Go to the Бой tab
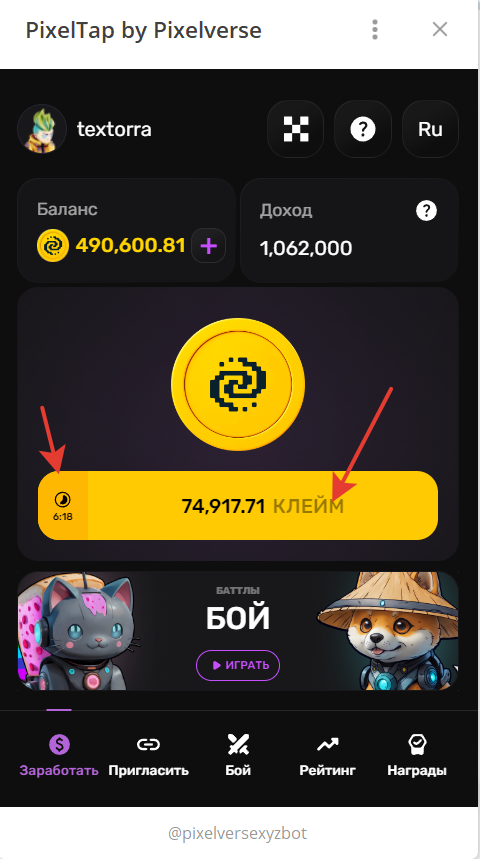Screen dimensions: 480x859 point(238,756)
